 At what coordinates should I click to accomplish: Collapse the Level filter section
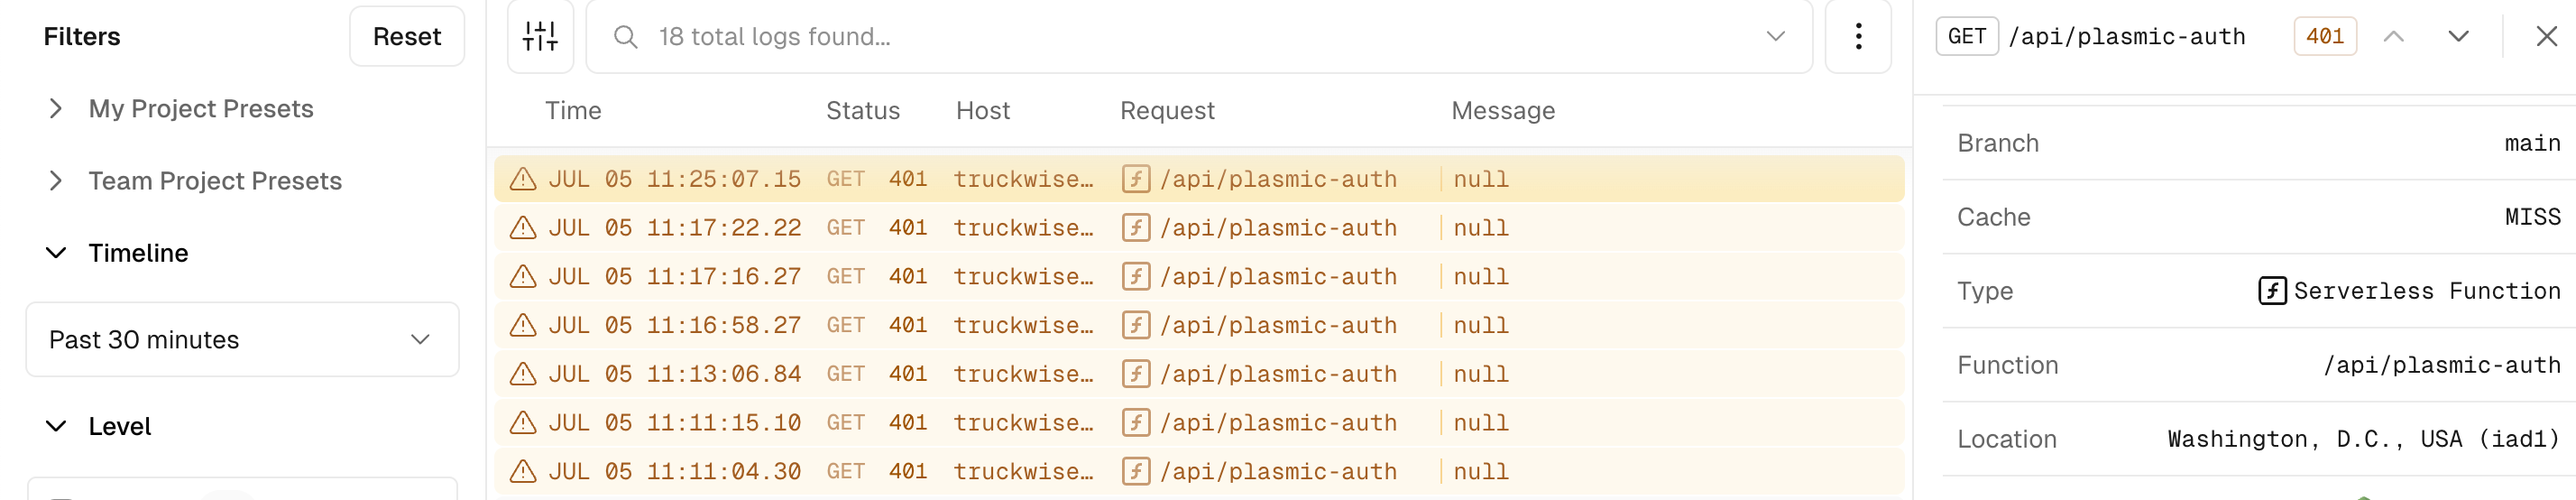point(56,426)
